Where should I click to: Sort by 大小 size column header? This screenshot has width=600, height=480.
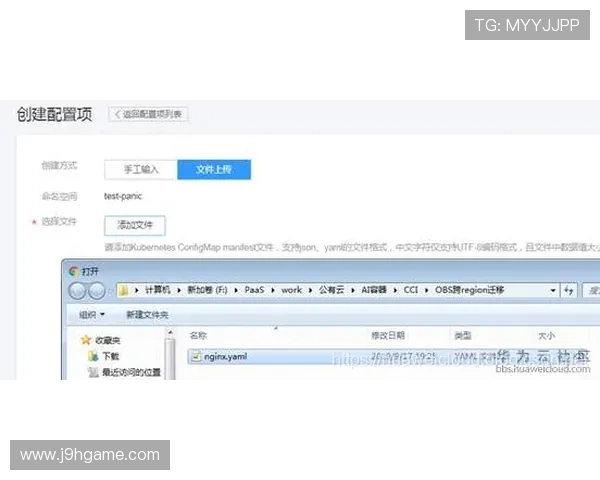[x=546, y=336]
